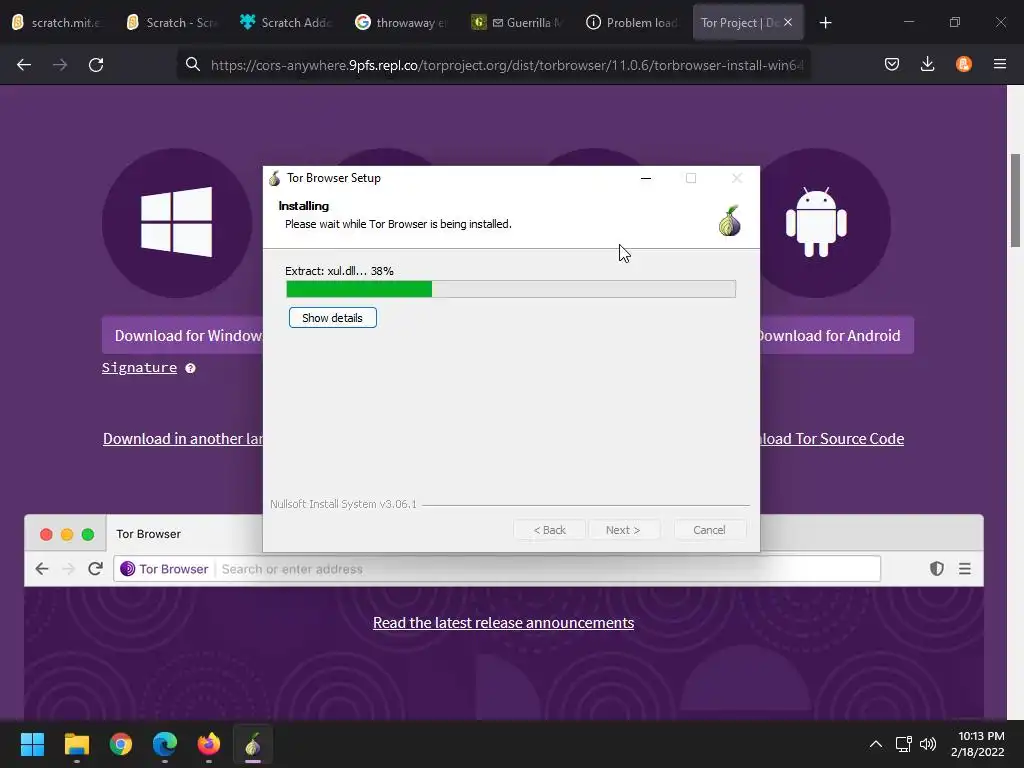Open Google Chrome from taskbar
Screen dimensions: 1024x768
pyautogui.click(x=121, y=744)
